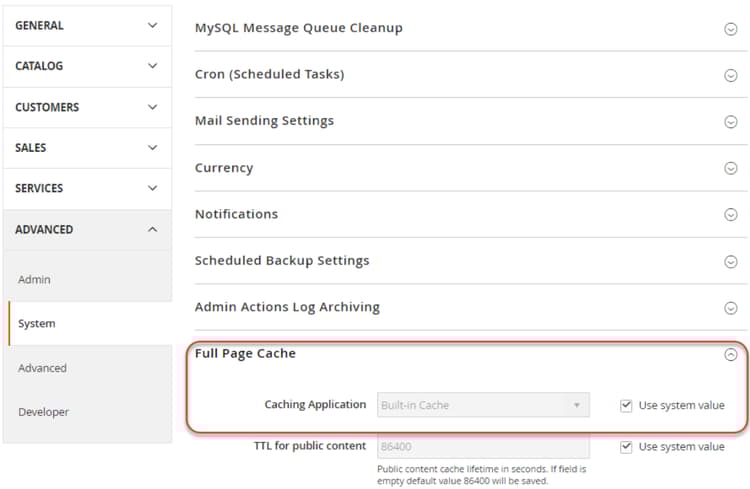Expand Scheduled Backup Settings circle icon

(x=730, y=262)
